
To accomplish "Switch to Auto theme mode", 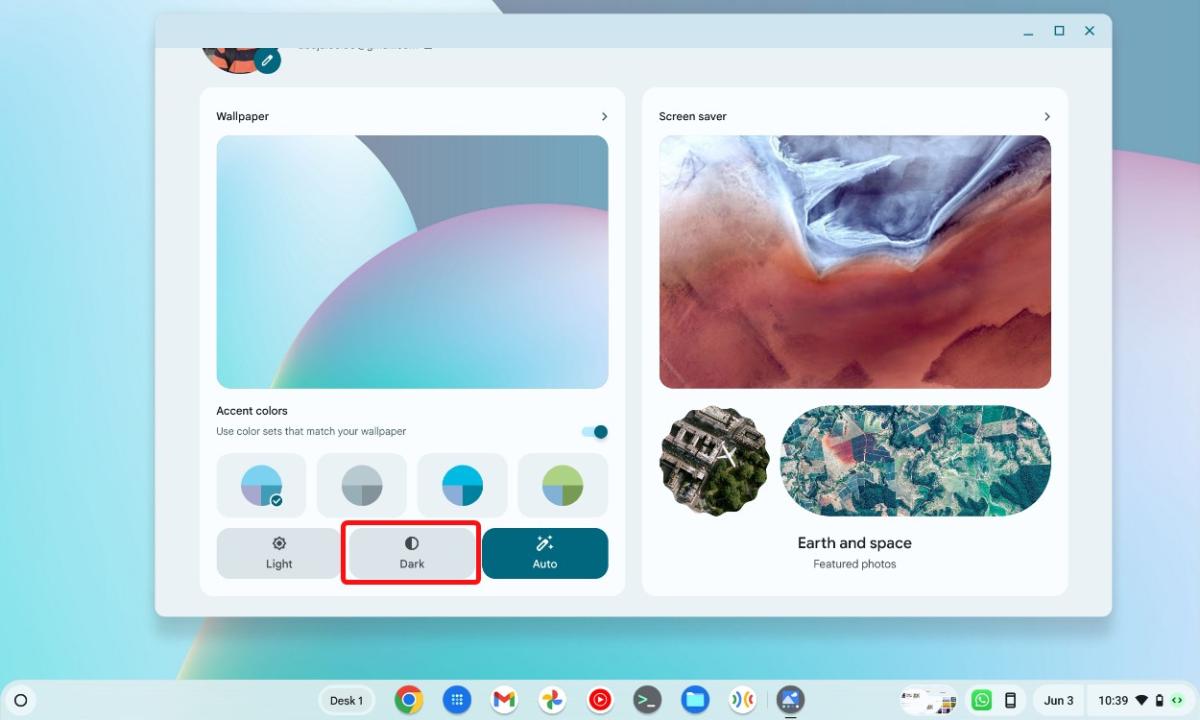I will point(545,553).
